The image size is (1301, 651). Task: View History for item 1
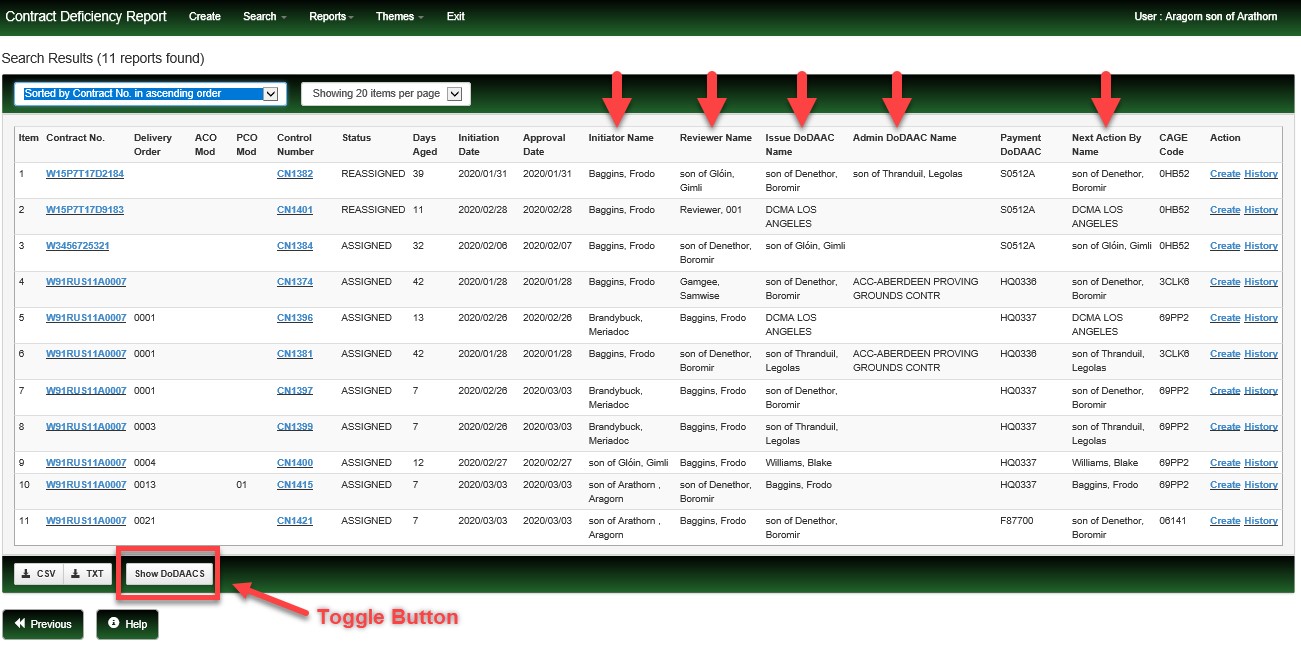pos(1261,174)
